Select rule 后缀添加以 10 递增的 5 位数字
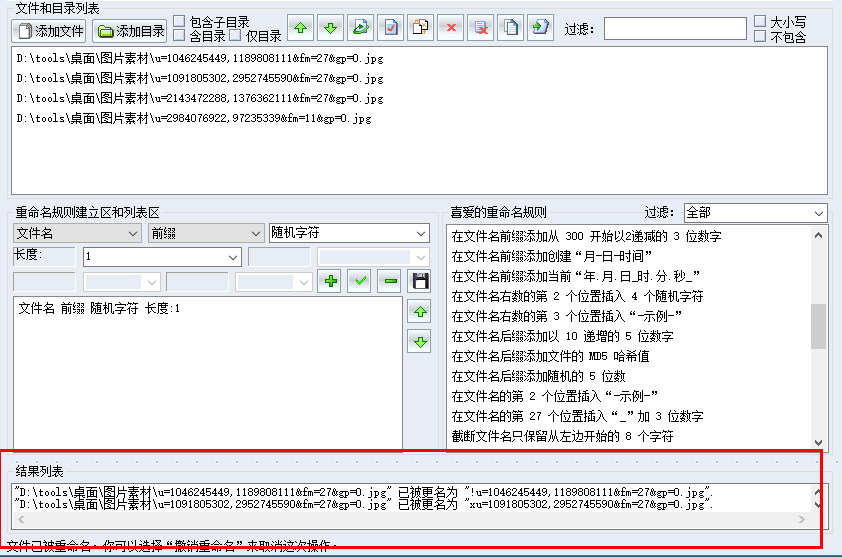842x557 pixels. (x=562, y=336)
